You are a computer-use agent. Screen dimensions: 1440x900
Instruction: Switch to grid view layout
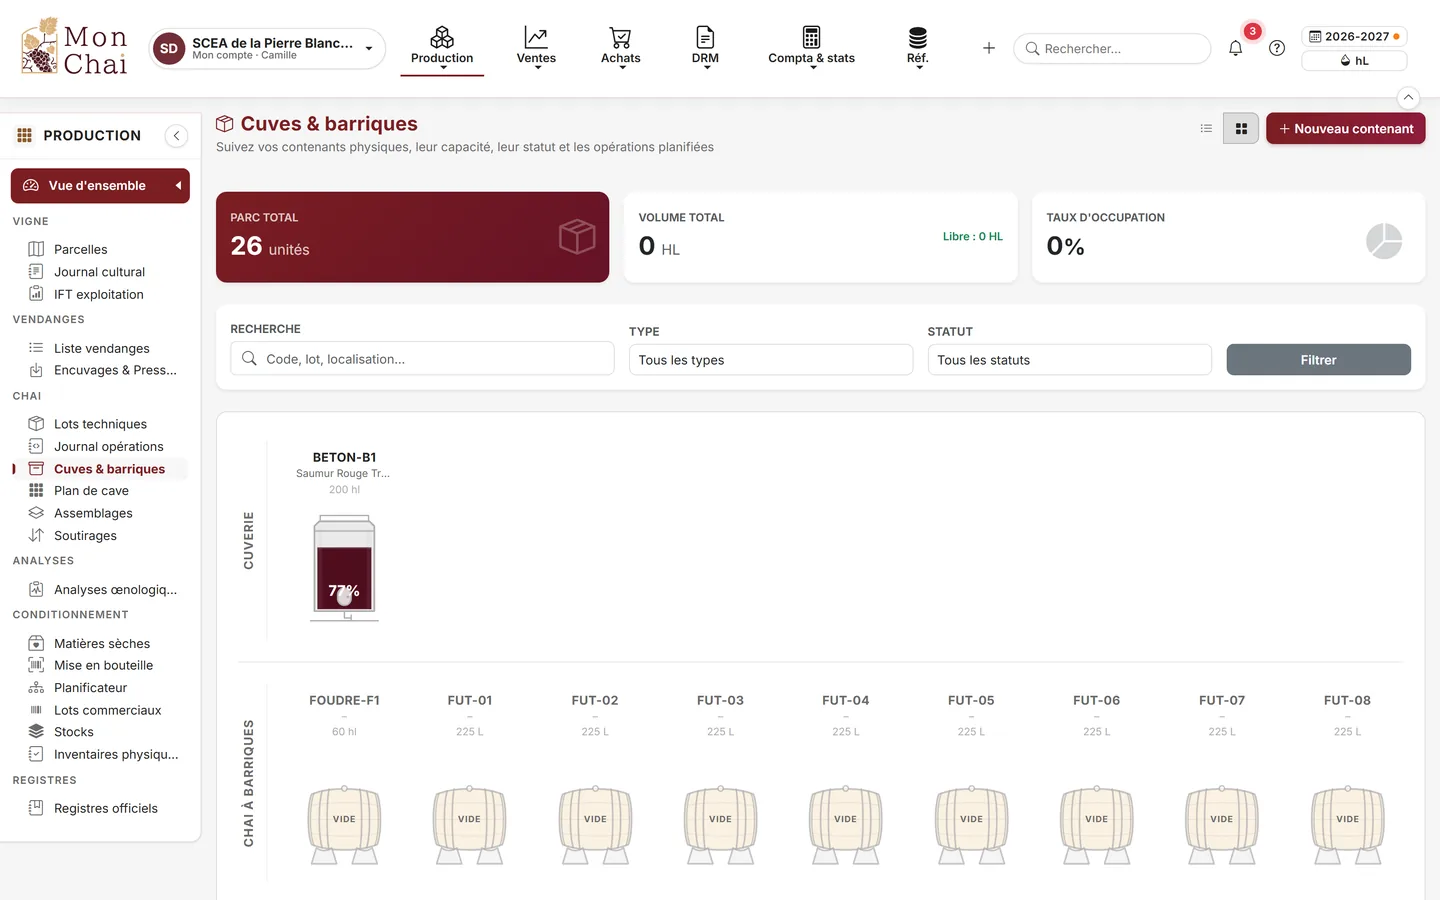click(1241, 128)
